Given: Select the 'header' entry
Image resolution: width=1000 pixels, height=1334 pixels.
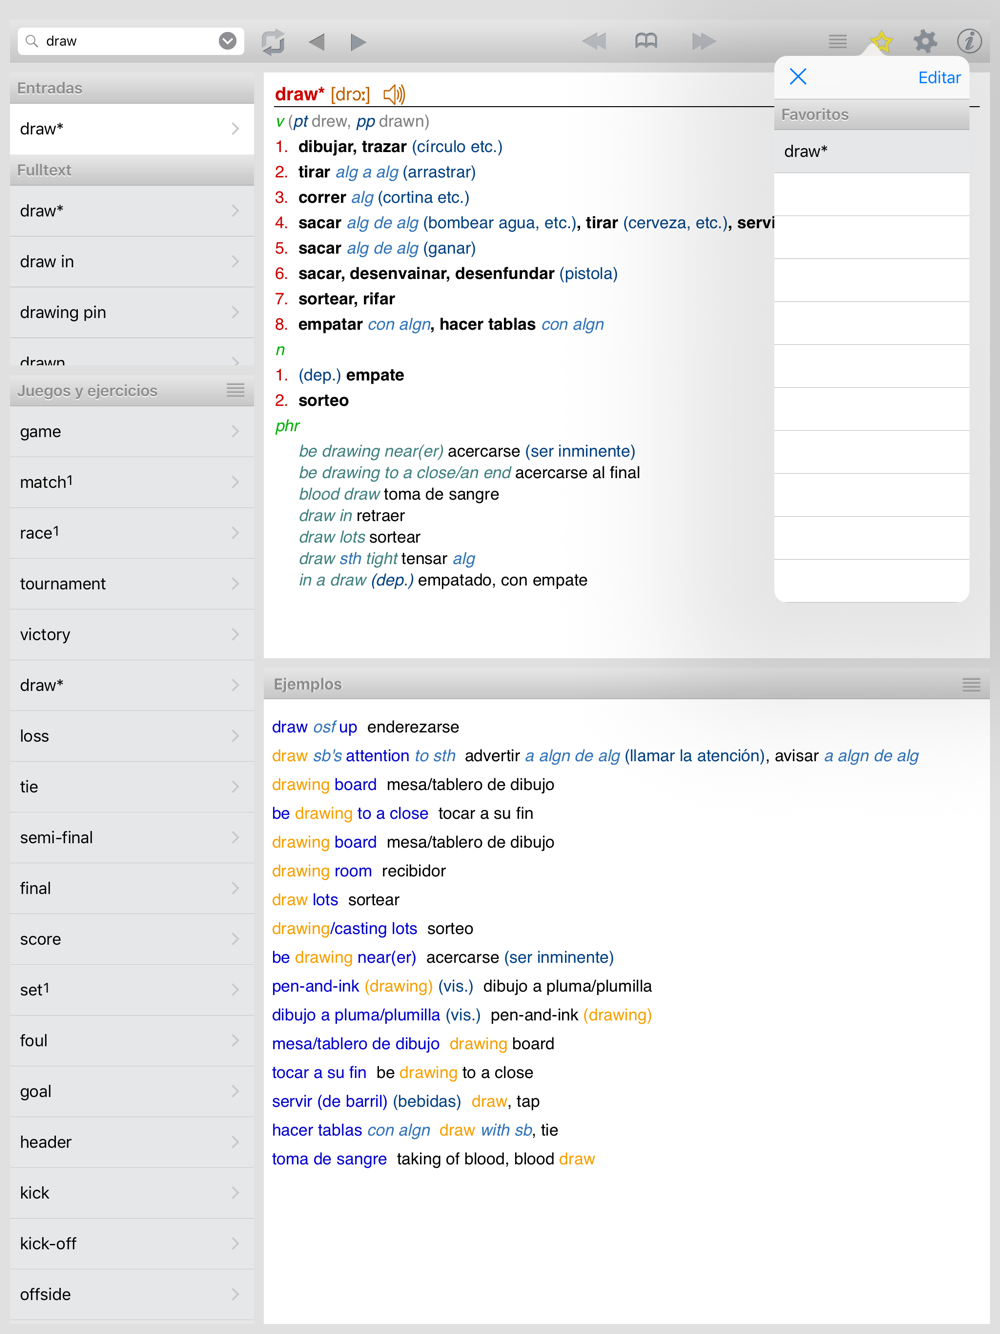Looking at the screenshot, I should tap(132, 1142).
